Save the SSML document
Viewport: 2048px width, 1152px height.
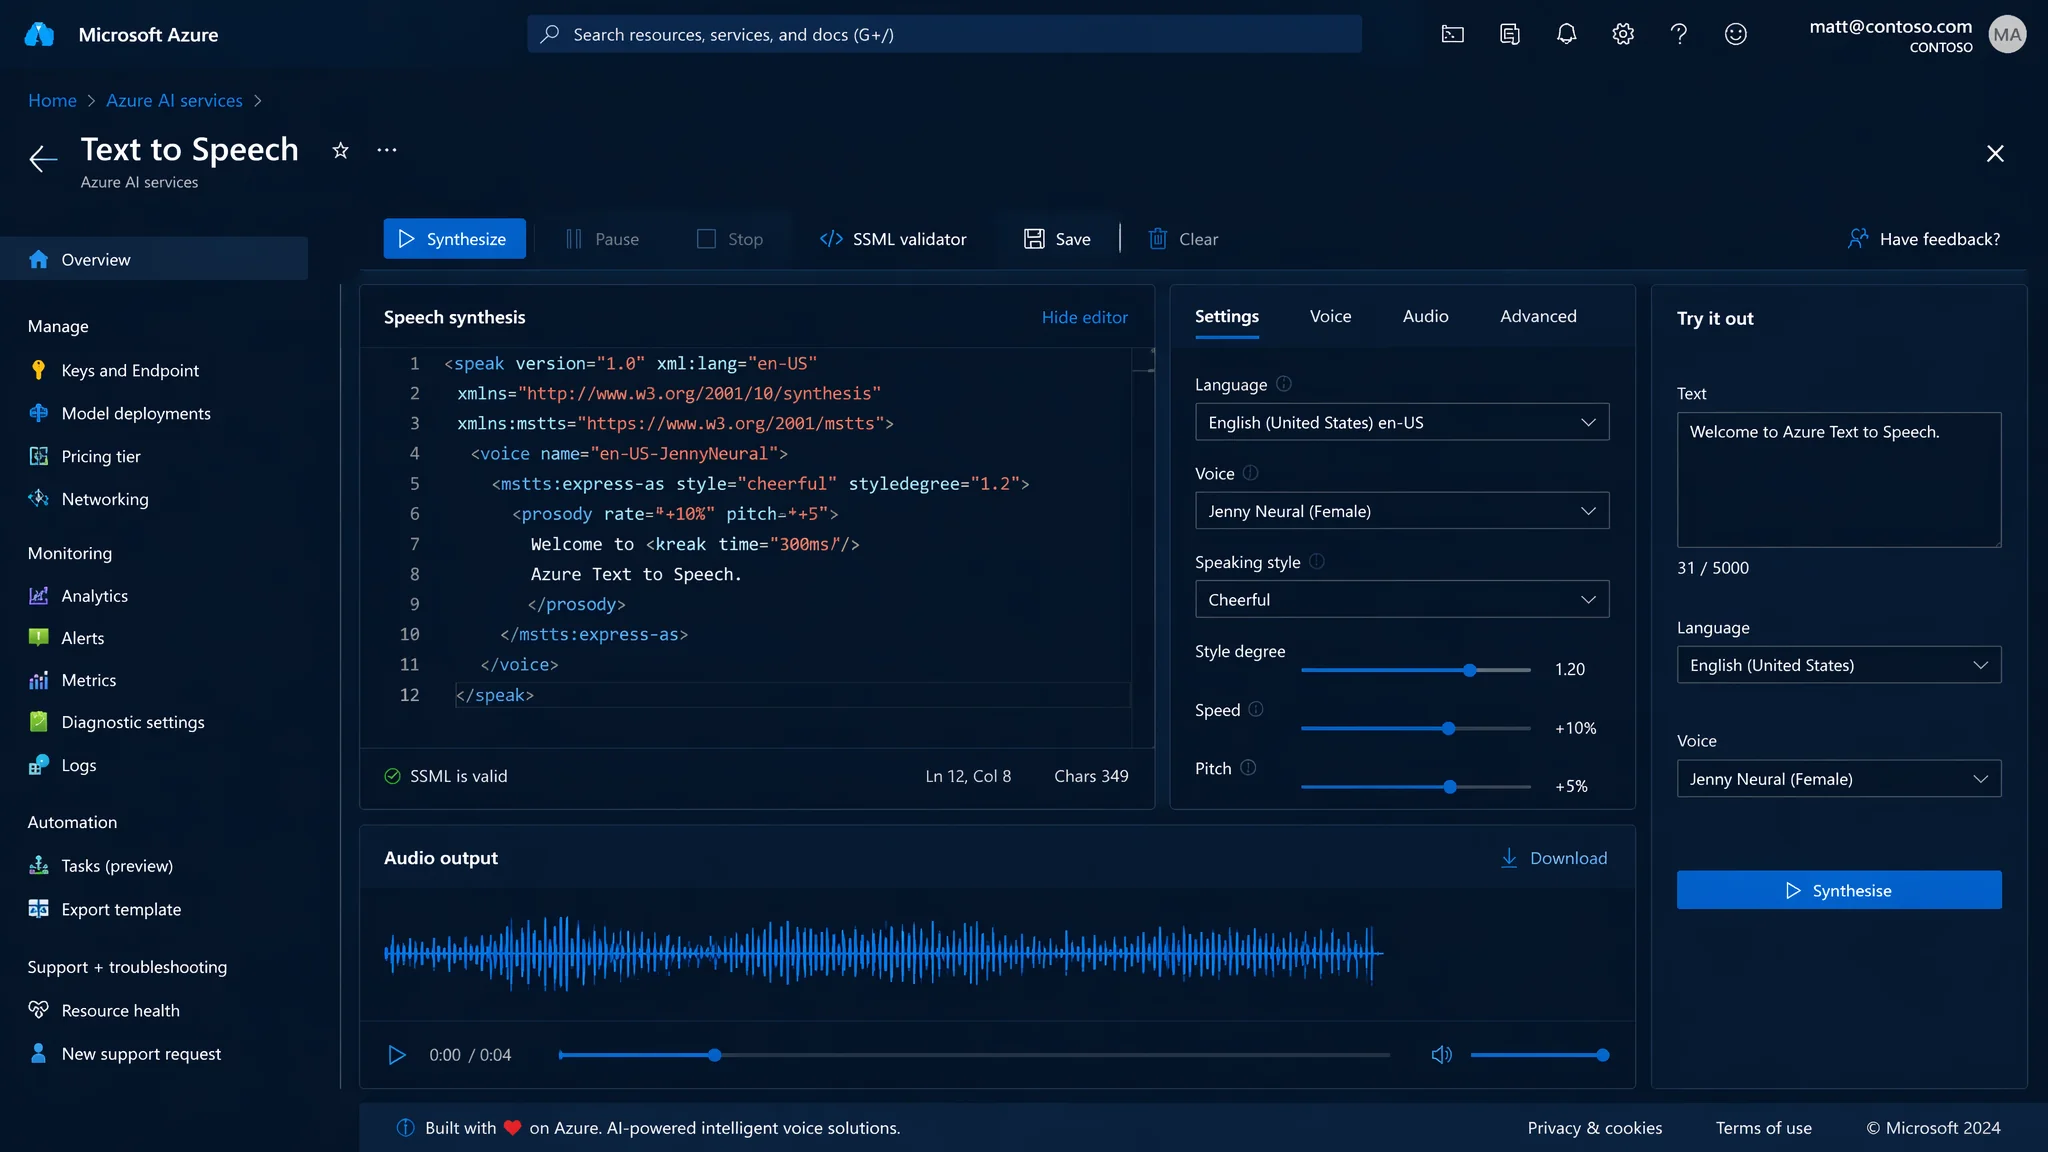[1057, 239]
